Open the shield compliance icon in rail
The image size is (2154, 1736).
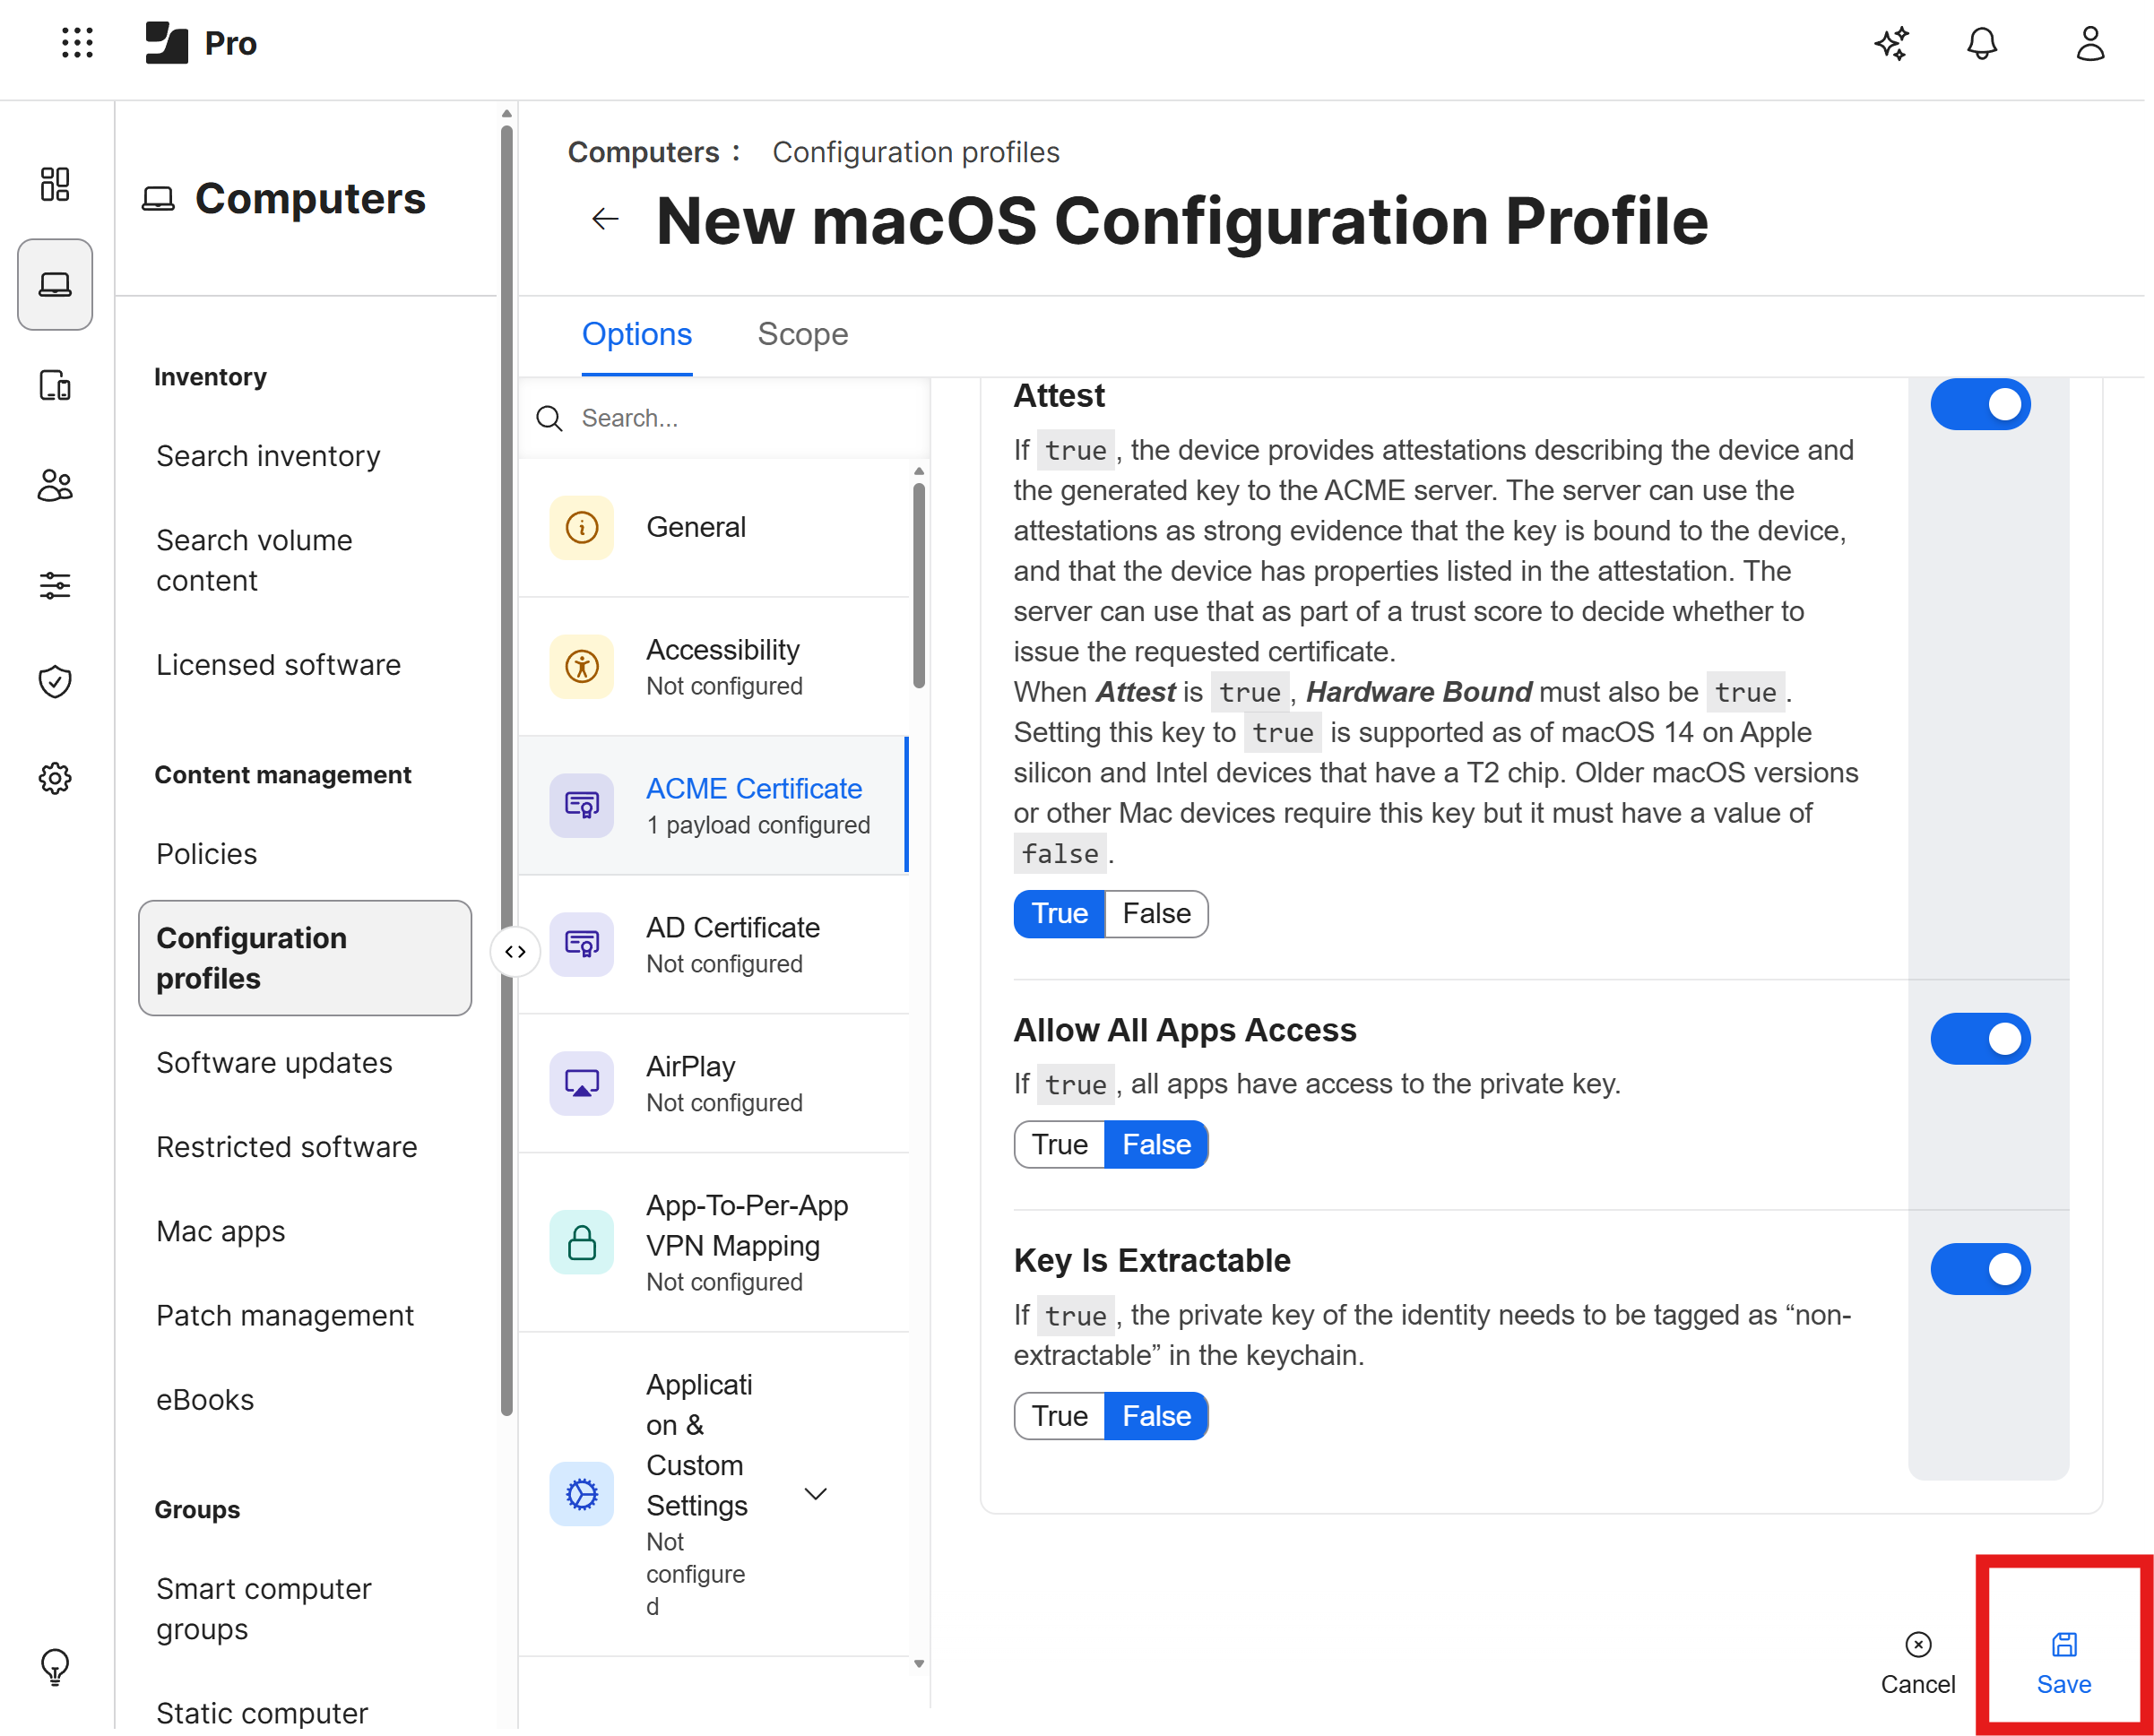click(x=55, y=682)
